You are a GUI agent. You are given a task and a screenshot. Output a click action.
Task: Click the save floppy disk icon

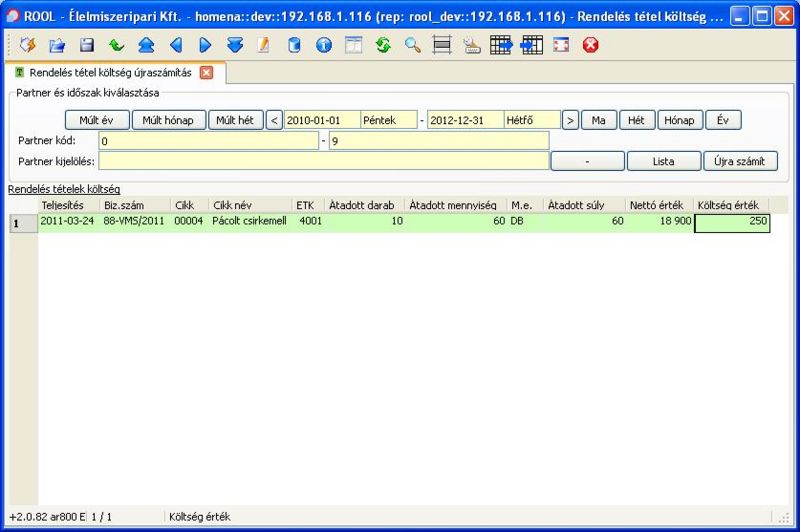point(87,45)
